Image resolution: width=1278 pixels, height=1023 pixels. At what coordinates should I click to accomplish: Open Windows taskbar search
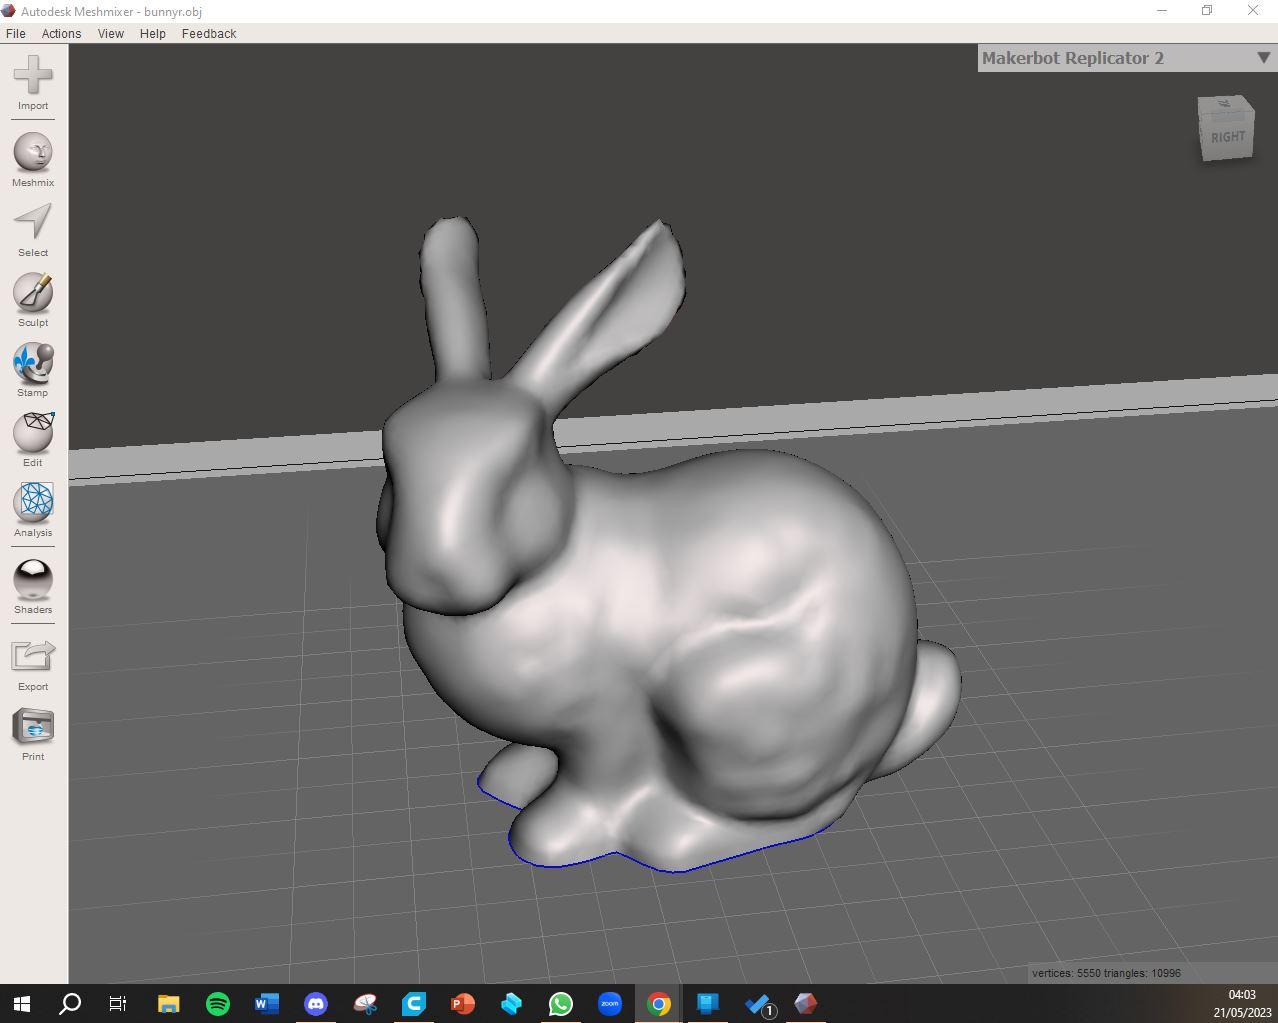click(70, 1003)
